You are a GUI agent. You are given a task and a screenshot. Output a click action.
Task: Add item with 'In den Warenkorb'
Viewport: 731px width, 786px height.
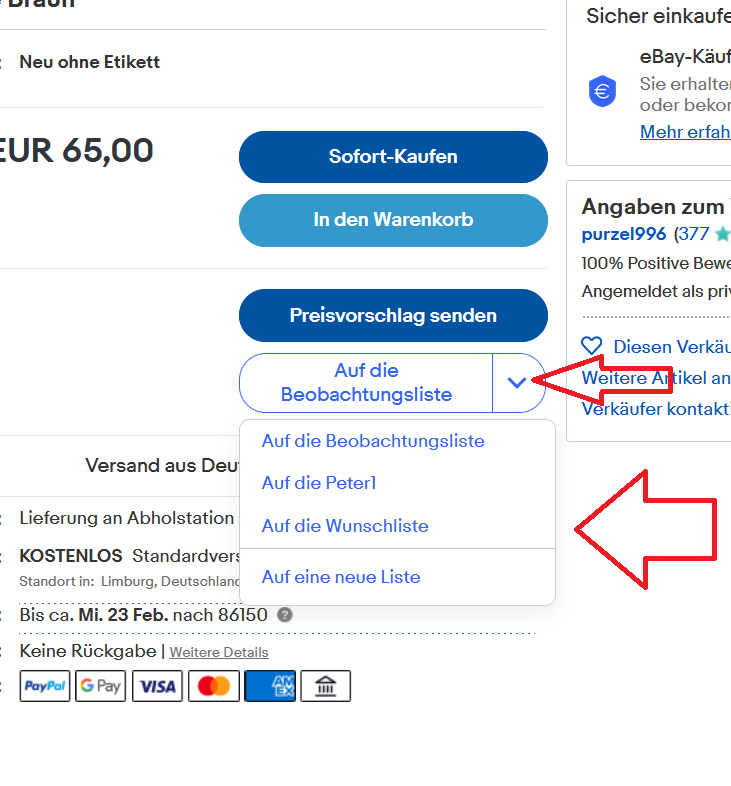pyautogui.click(x=393, y=220)
